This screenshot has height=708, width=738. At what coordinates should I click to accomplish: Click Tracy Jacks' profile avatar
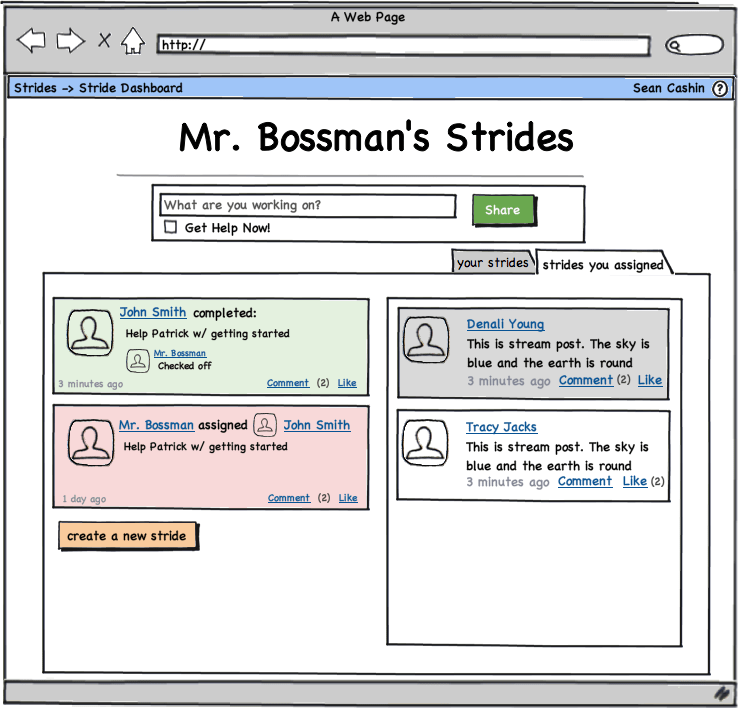426,442
